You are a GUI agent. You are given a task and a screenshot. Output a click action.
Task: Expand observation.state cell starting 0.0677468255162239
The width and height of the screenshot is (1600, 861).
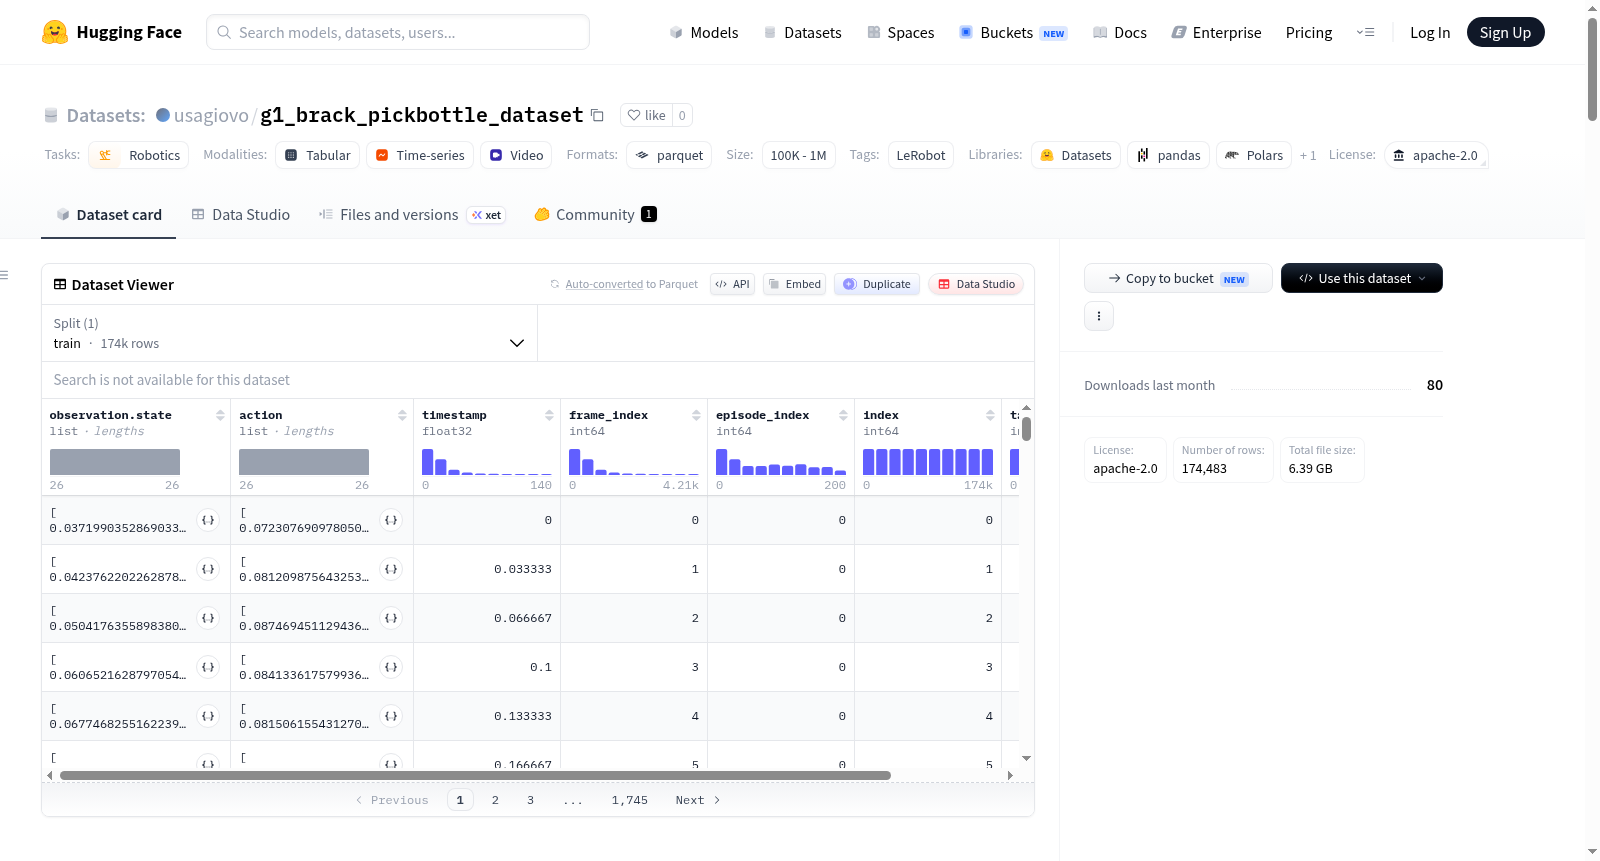[x=208, y=716]
